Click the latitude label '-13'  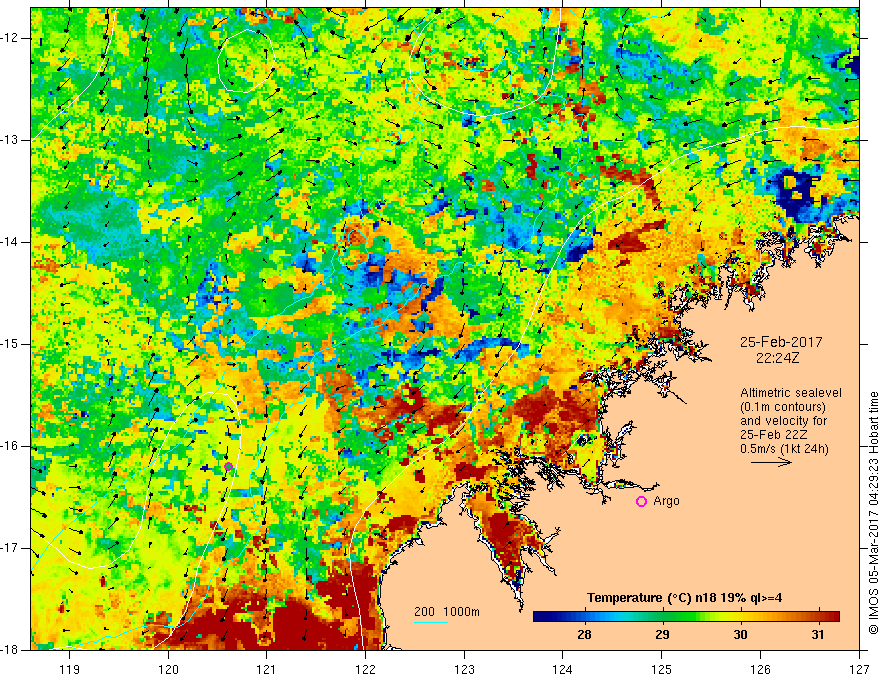pos(10,140)
